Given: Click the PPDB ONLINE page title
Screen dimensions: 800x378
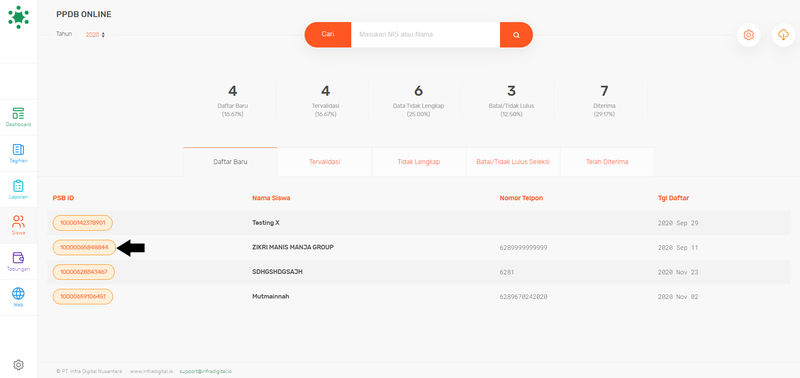Looking at the screenshot, I should [84, 14].
